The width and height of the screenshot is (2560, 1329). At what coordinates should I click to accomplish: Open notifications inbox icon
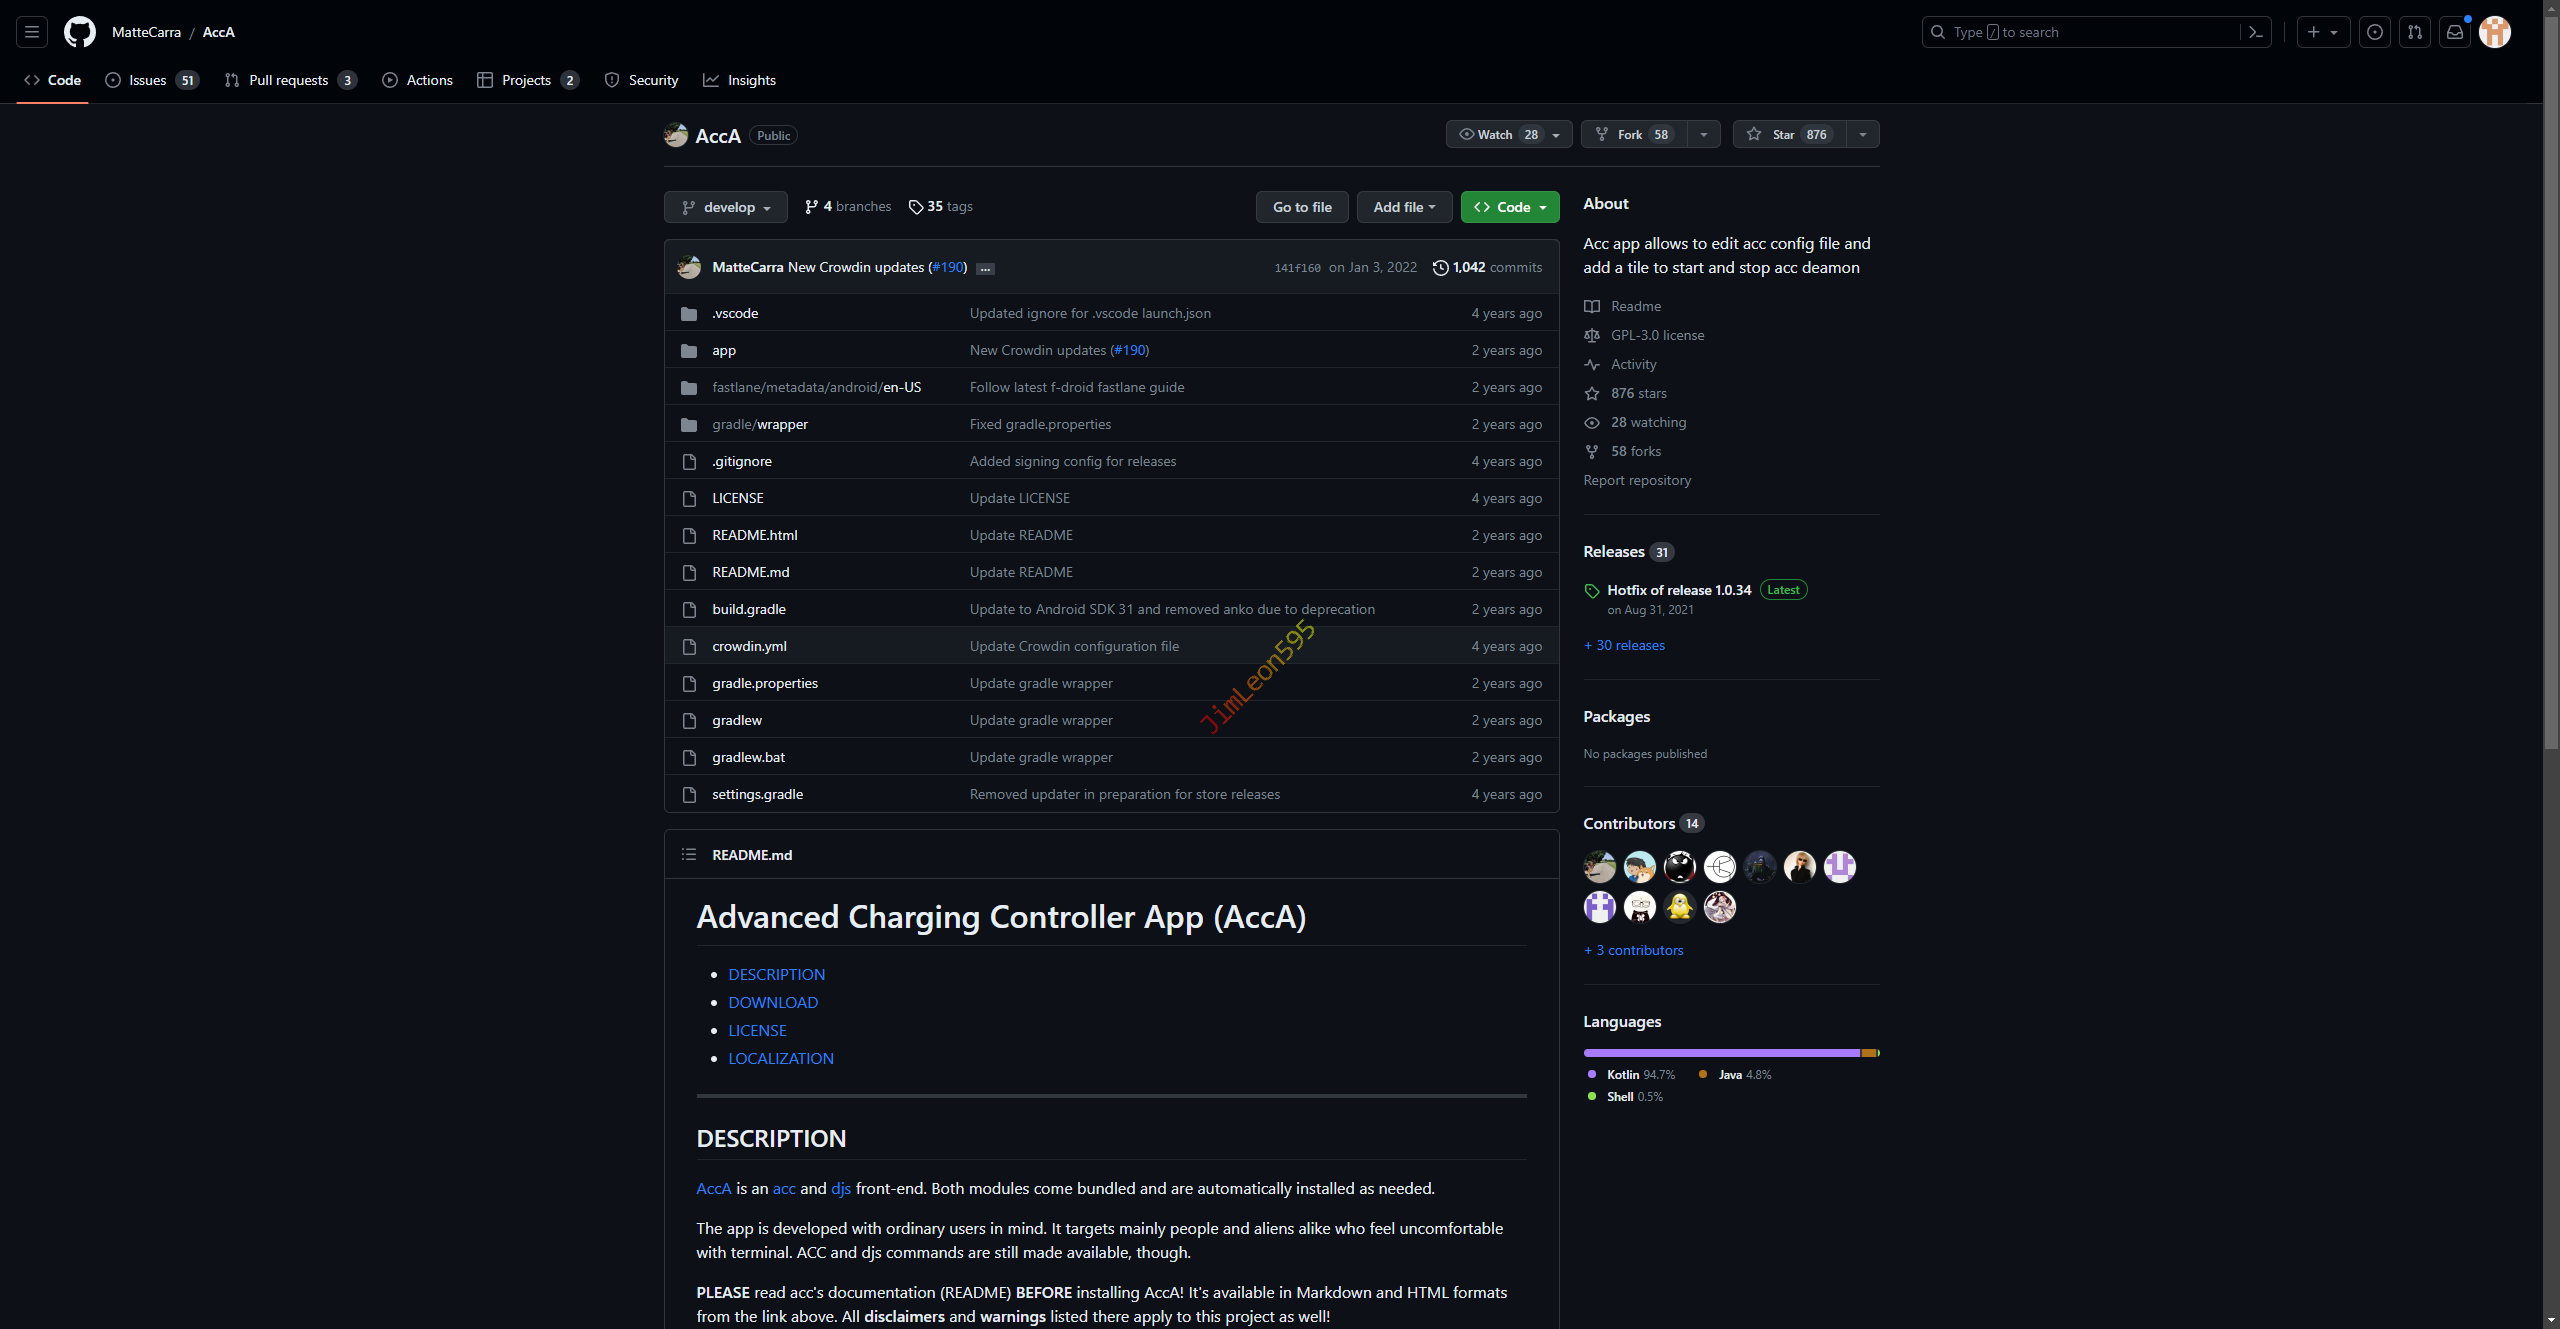point(2455,32)
